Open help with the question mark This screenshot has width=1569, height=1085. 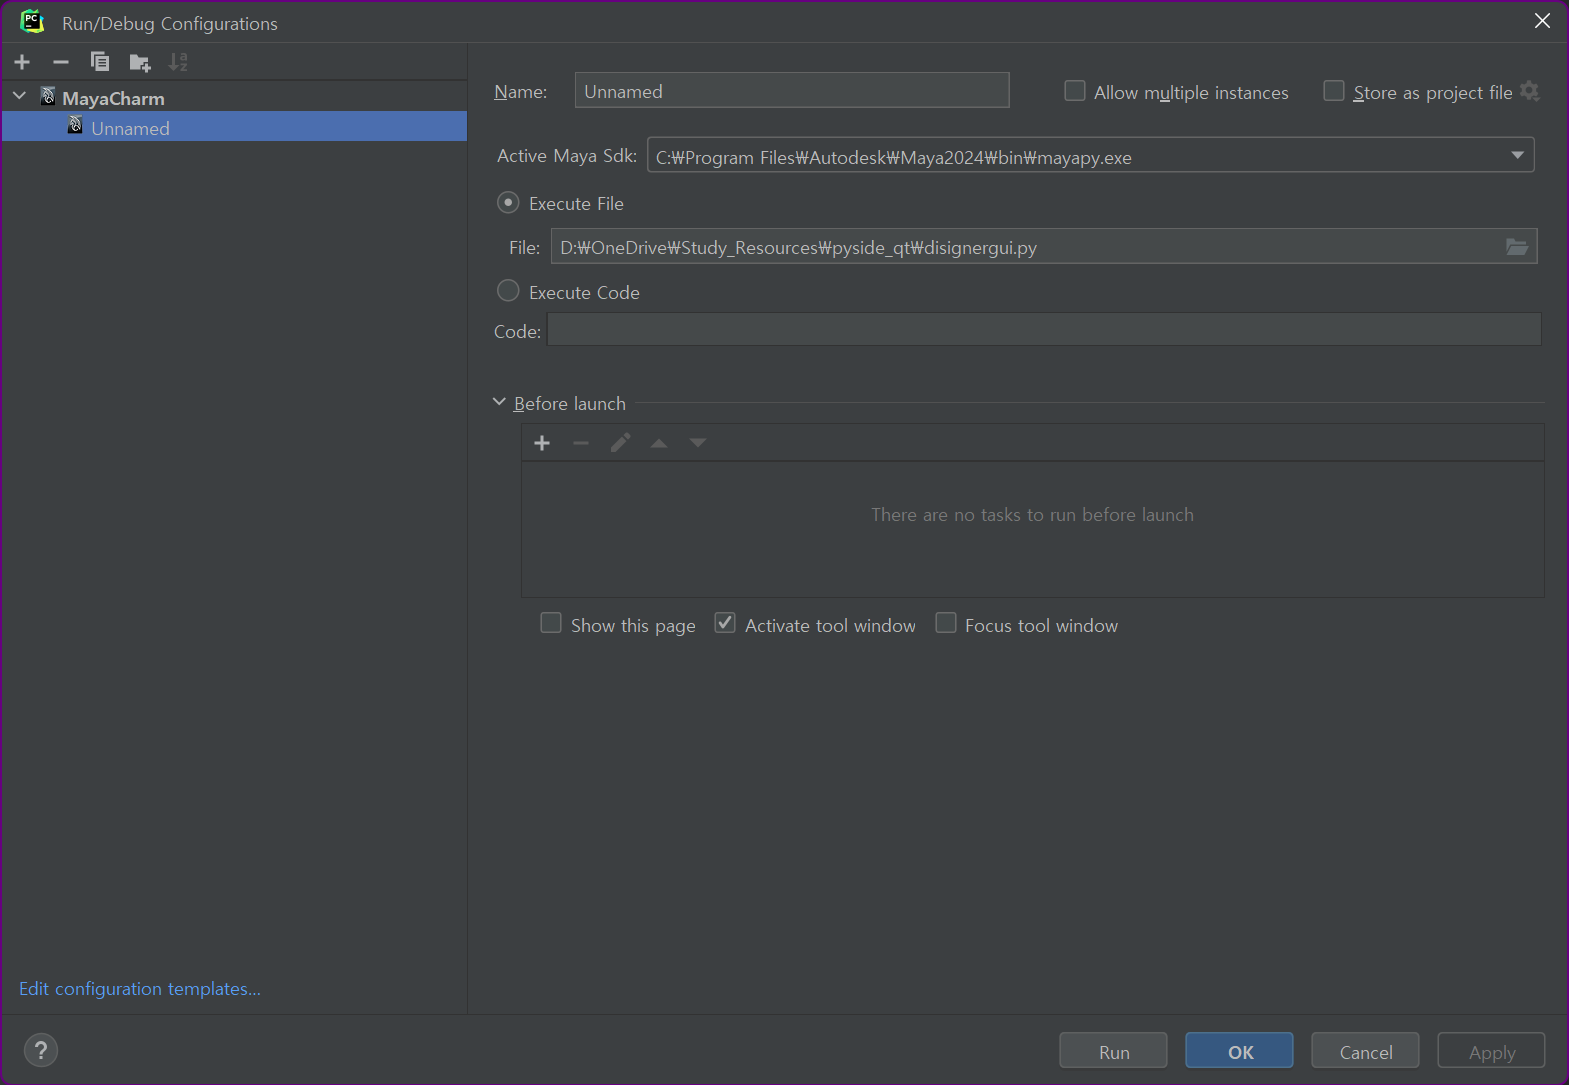tap(41, 1050)
